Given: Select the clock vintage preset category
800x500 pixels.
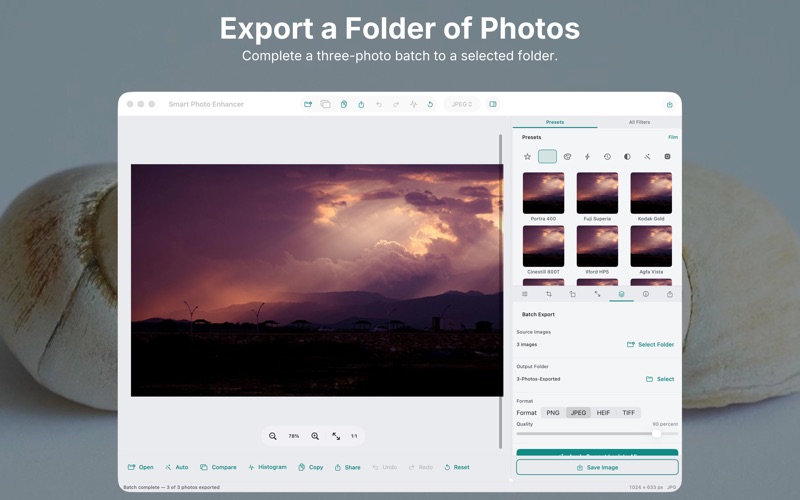Looking at the screenshot, I should [x=607, y=157].
